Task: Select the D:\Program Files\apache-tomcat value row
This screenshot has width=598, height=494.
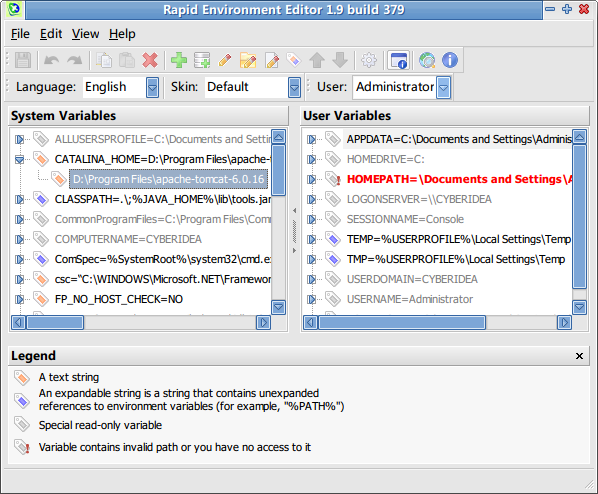Action: click(x=168, y=179)
